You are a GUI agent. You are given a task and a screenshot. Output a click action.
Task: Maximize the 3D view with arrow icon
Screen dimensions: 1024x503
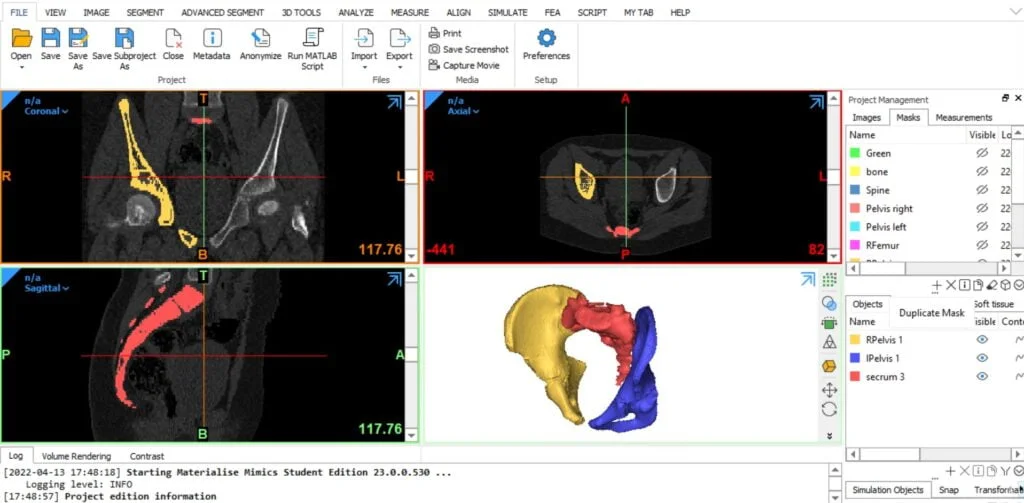[x=808, y=280]
